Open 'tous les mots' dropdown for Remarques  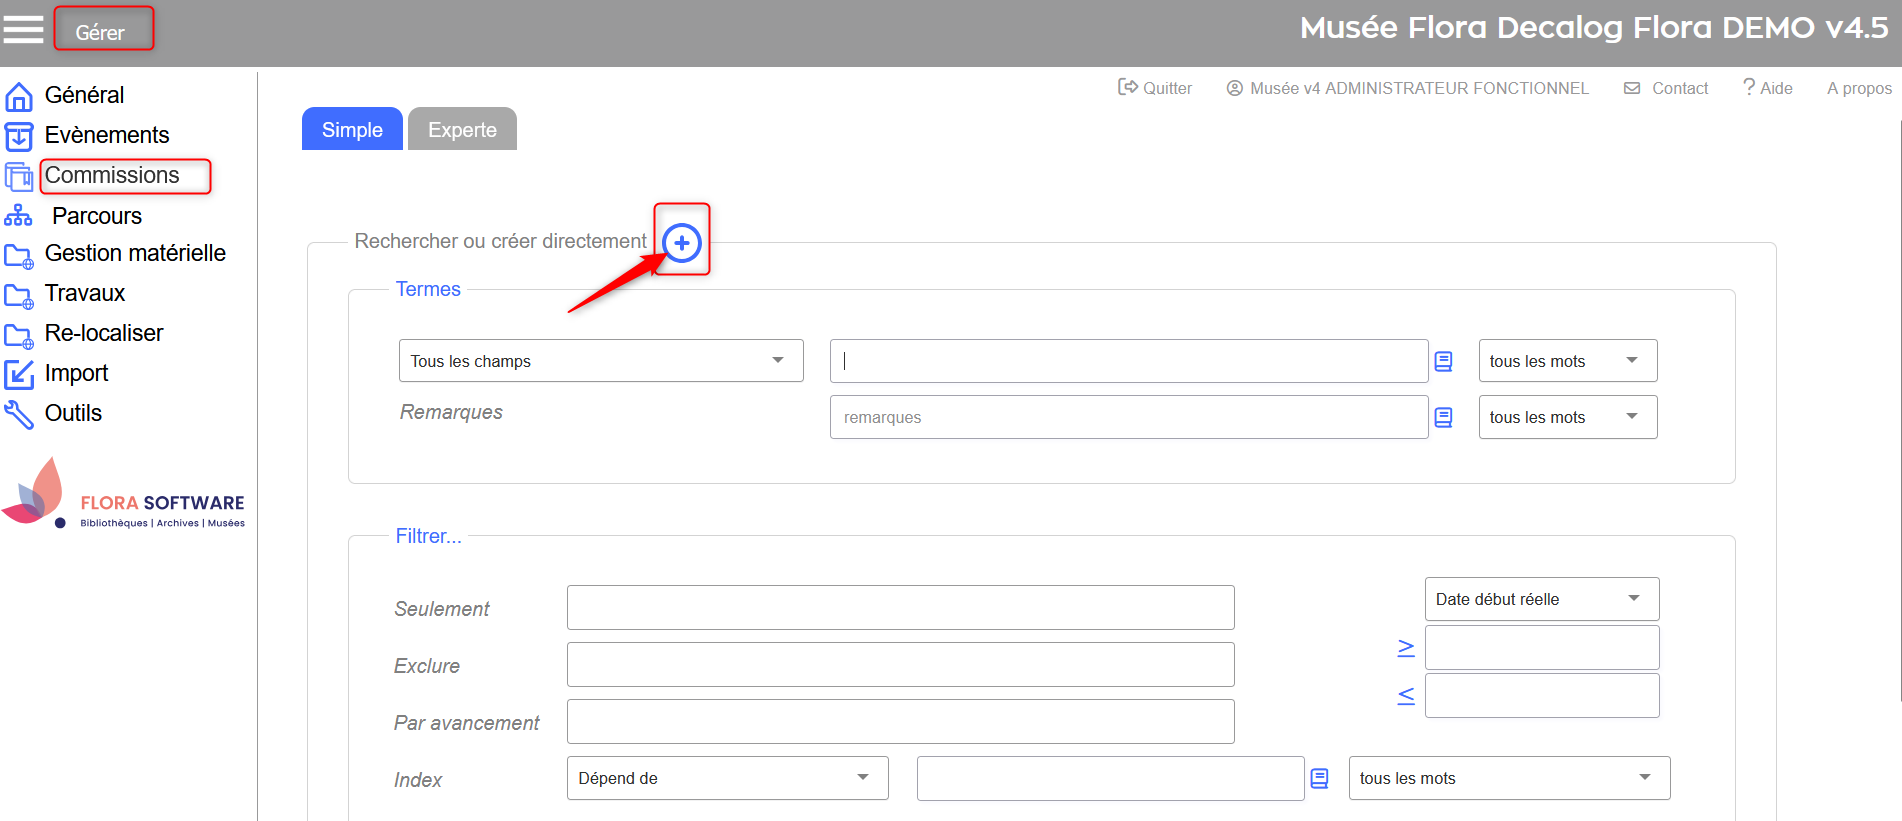(x=1566, y=417)
